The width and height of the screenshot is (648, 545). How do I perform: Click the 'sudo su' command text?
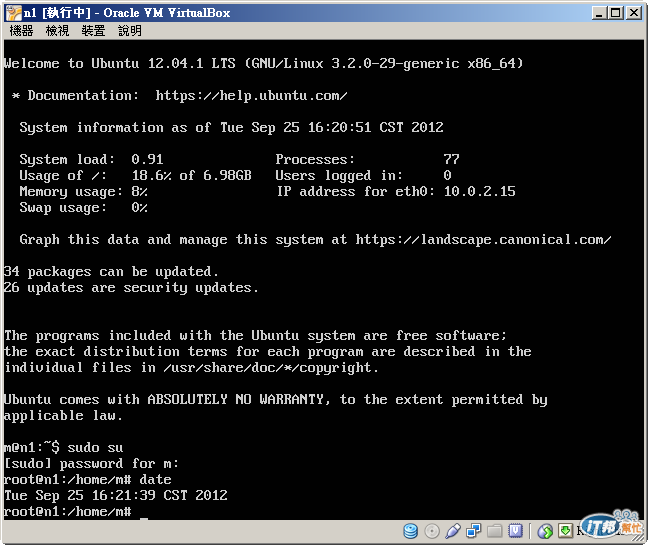pos(95,448)
